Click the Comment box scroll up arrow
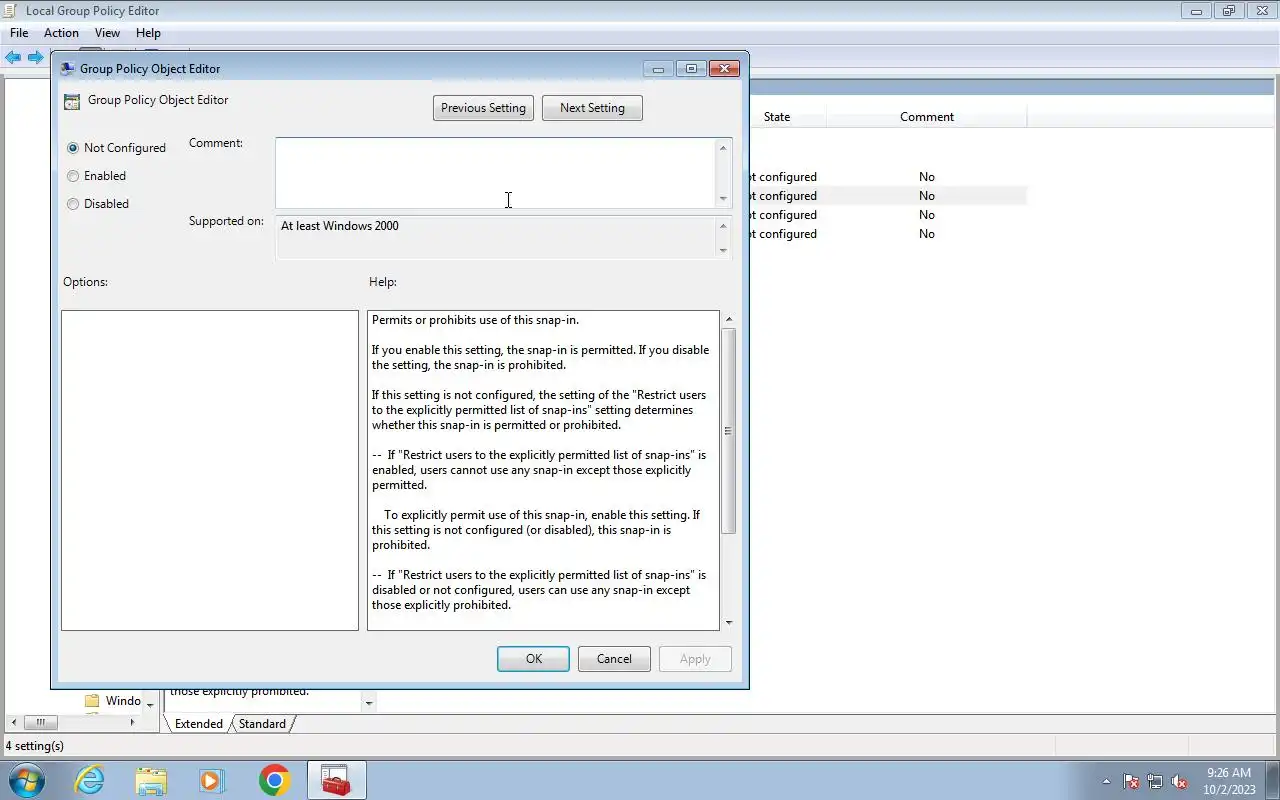1280x800 pixels. [723, 148]
